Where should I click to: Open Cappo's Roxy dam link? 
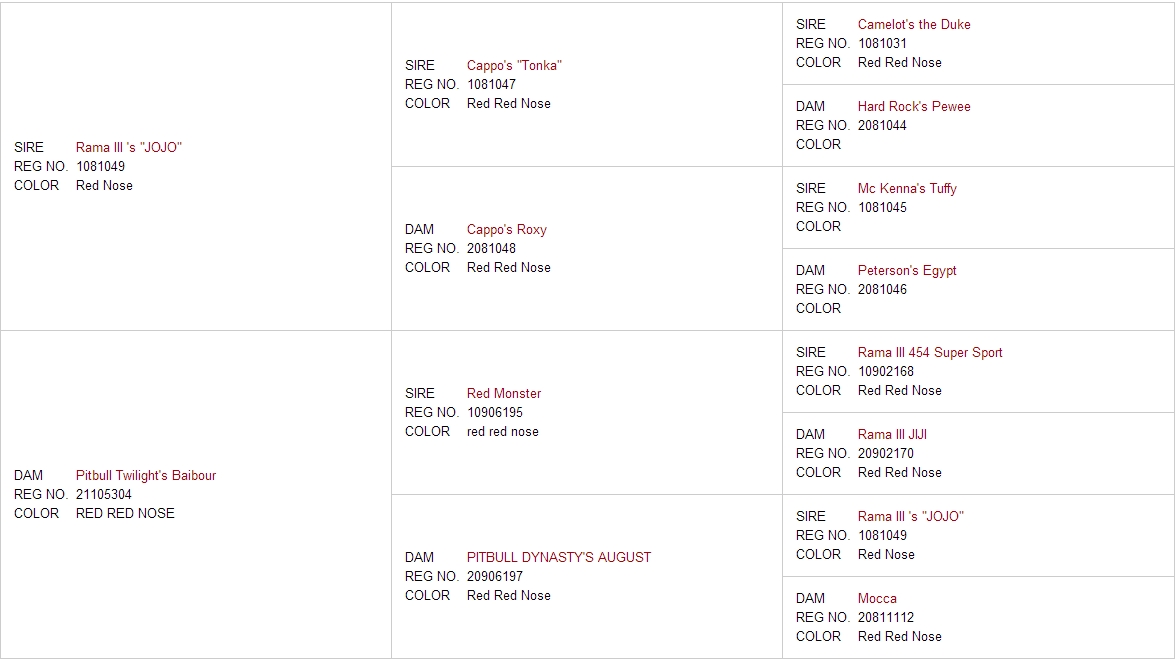[506, 230]
